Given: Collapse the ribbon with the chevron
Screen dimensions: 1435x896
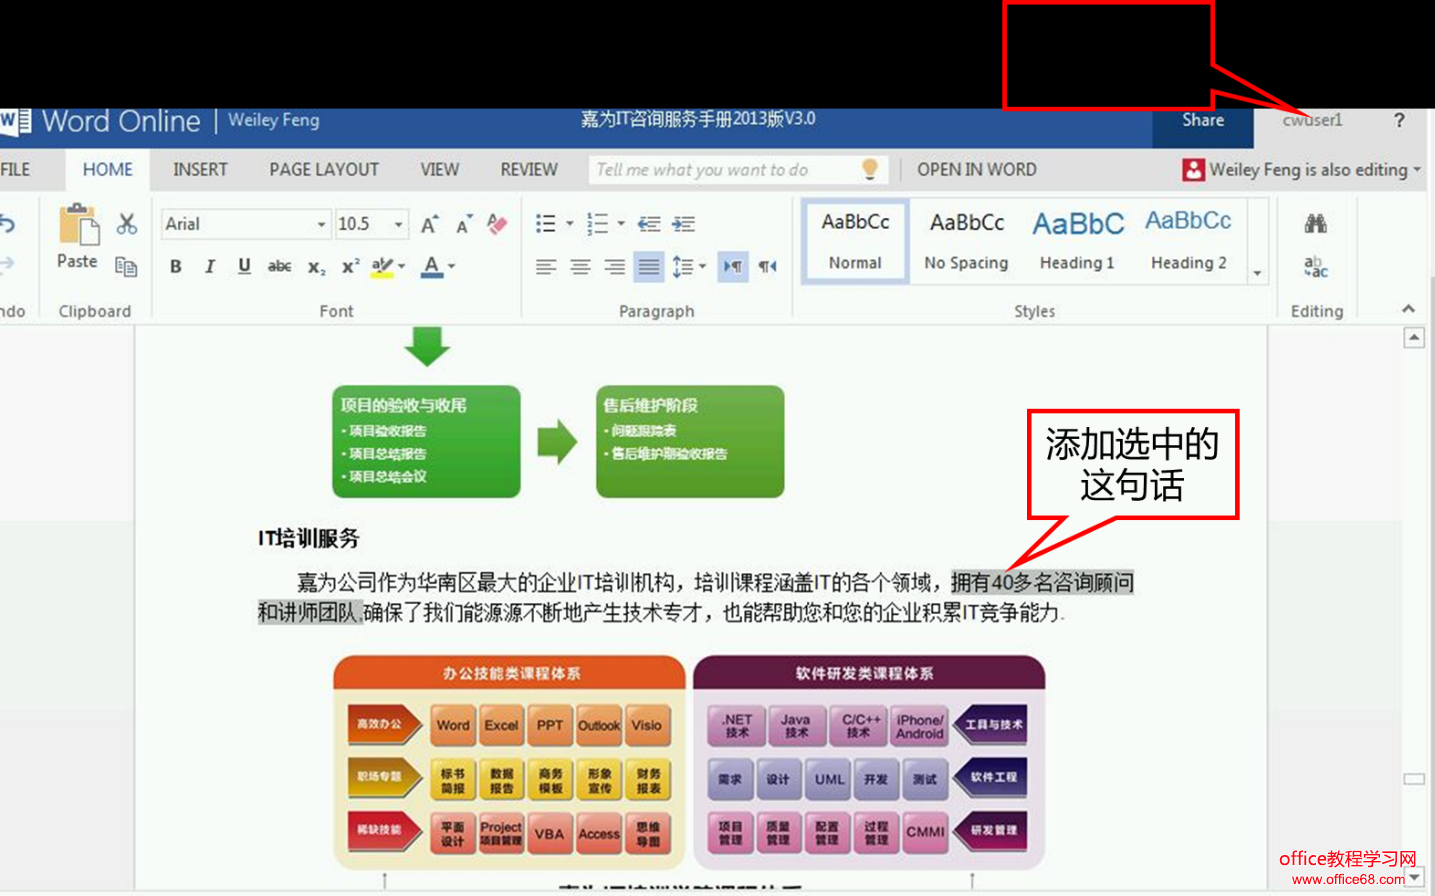Looking at the screenshot, I should pyautogui.click(x=1408, y=309).
